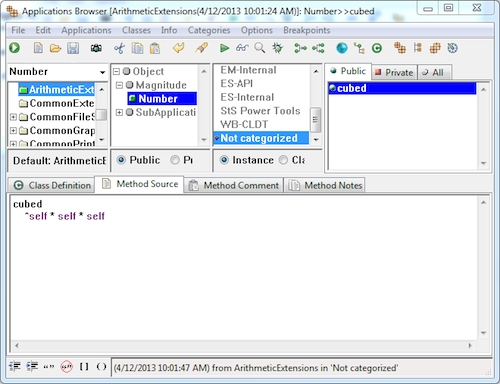Click the add quotes icon at bottom
Screen dimensions: 500x384
click(49, 367)
